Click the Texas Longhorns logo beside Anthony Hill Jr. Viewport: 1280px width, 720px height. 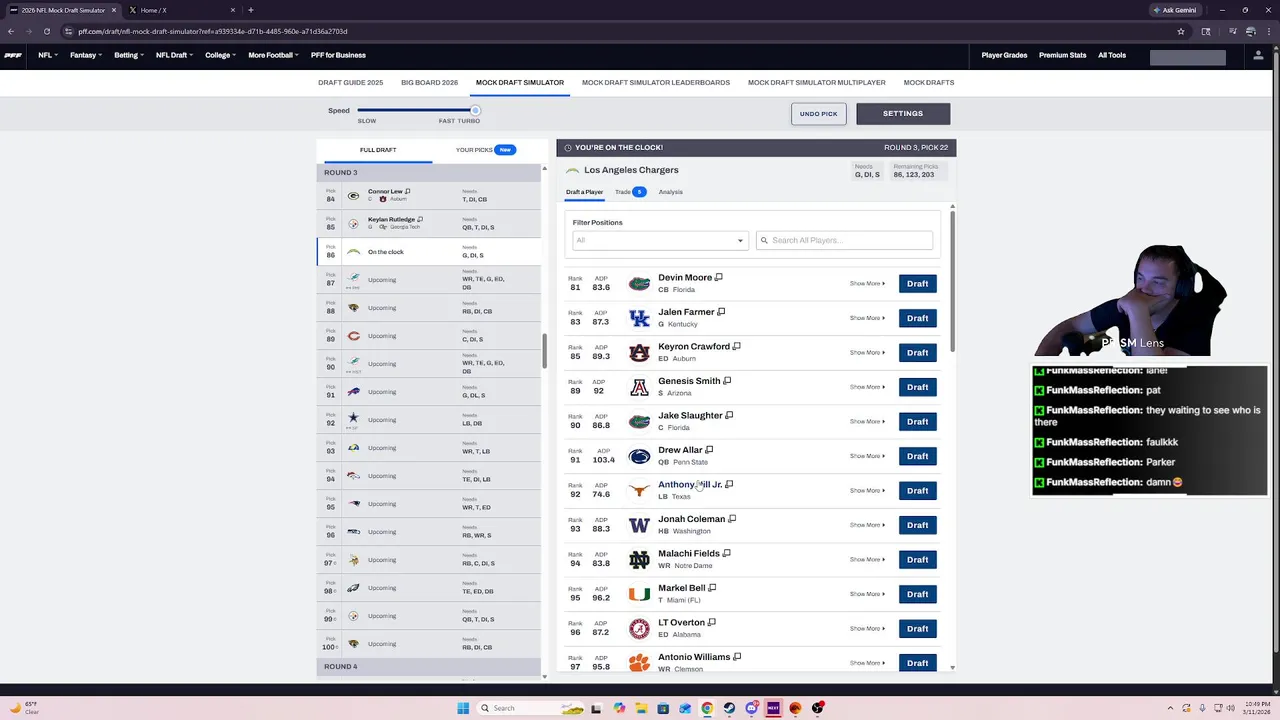coord(639,491)
